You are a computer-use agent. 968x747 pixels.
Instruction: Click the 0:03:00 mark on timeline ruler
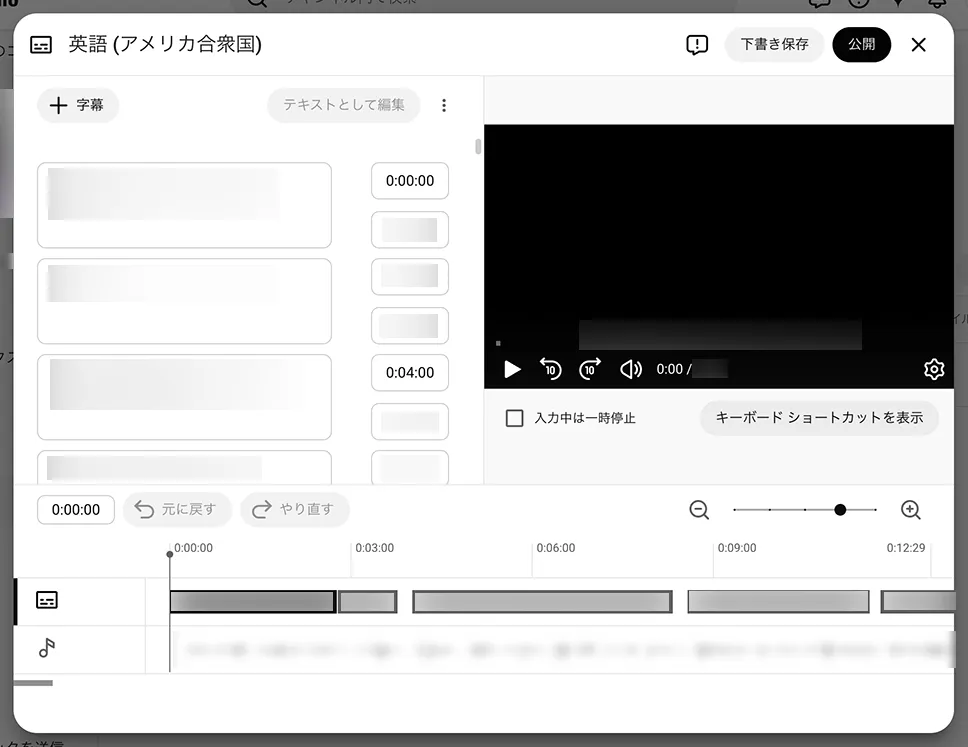tap(375, 548)
